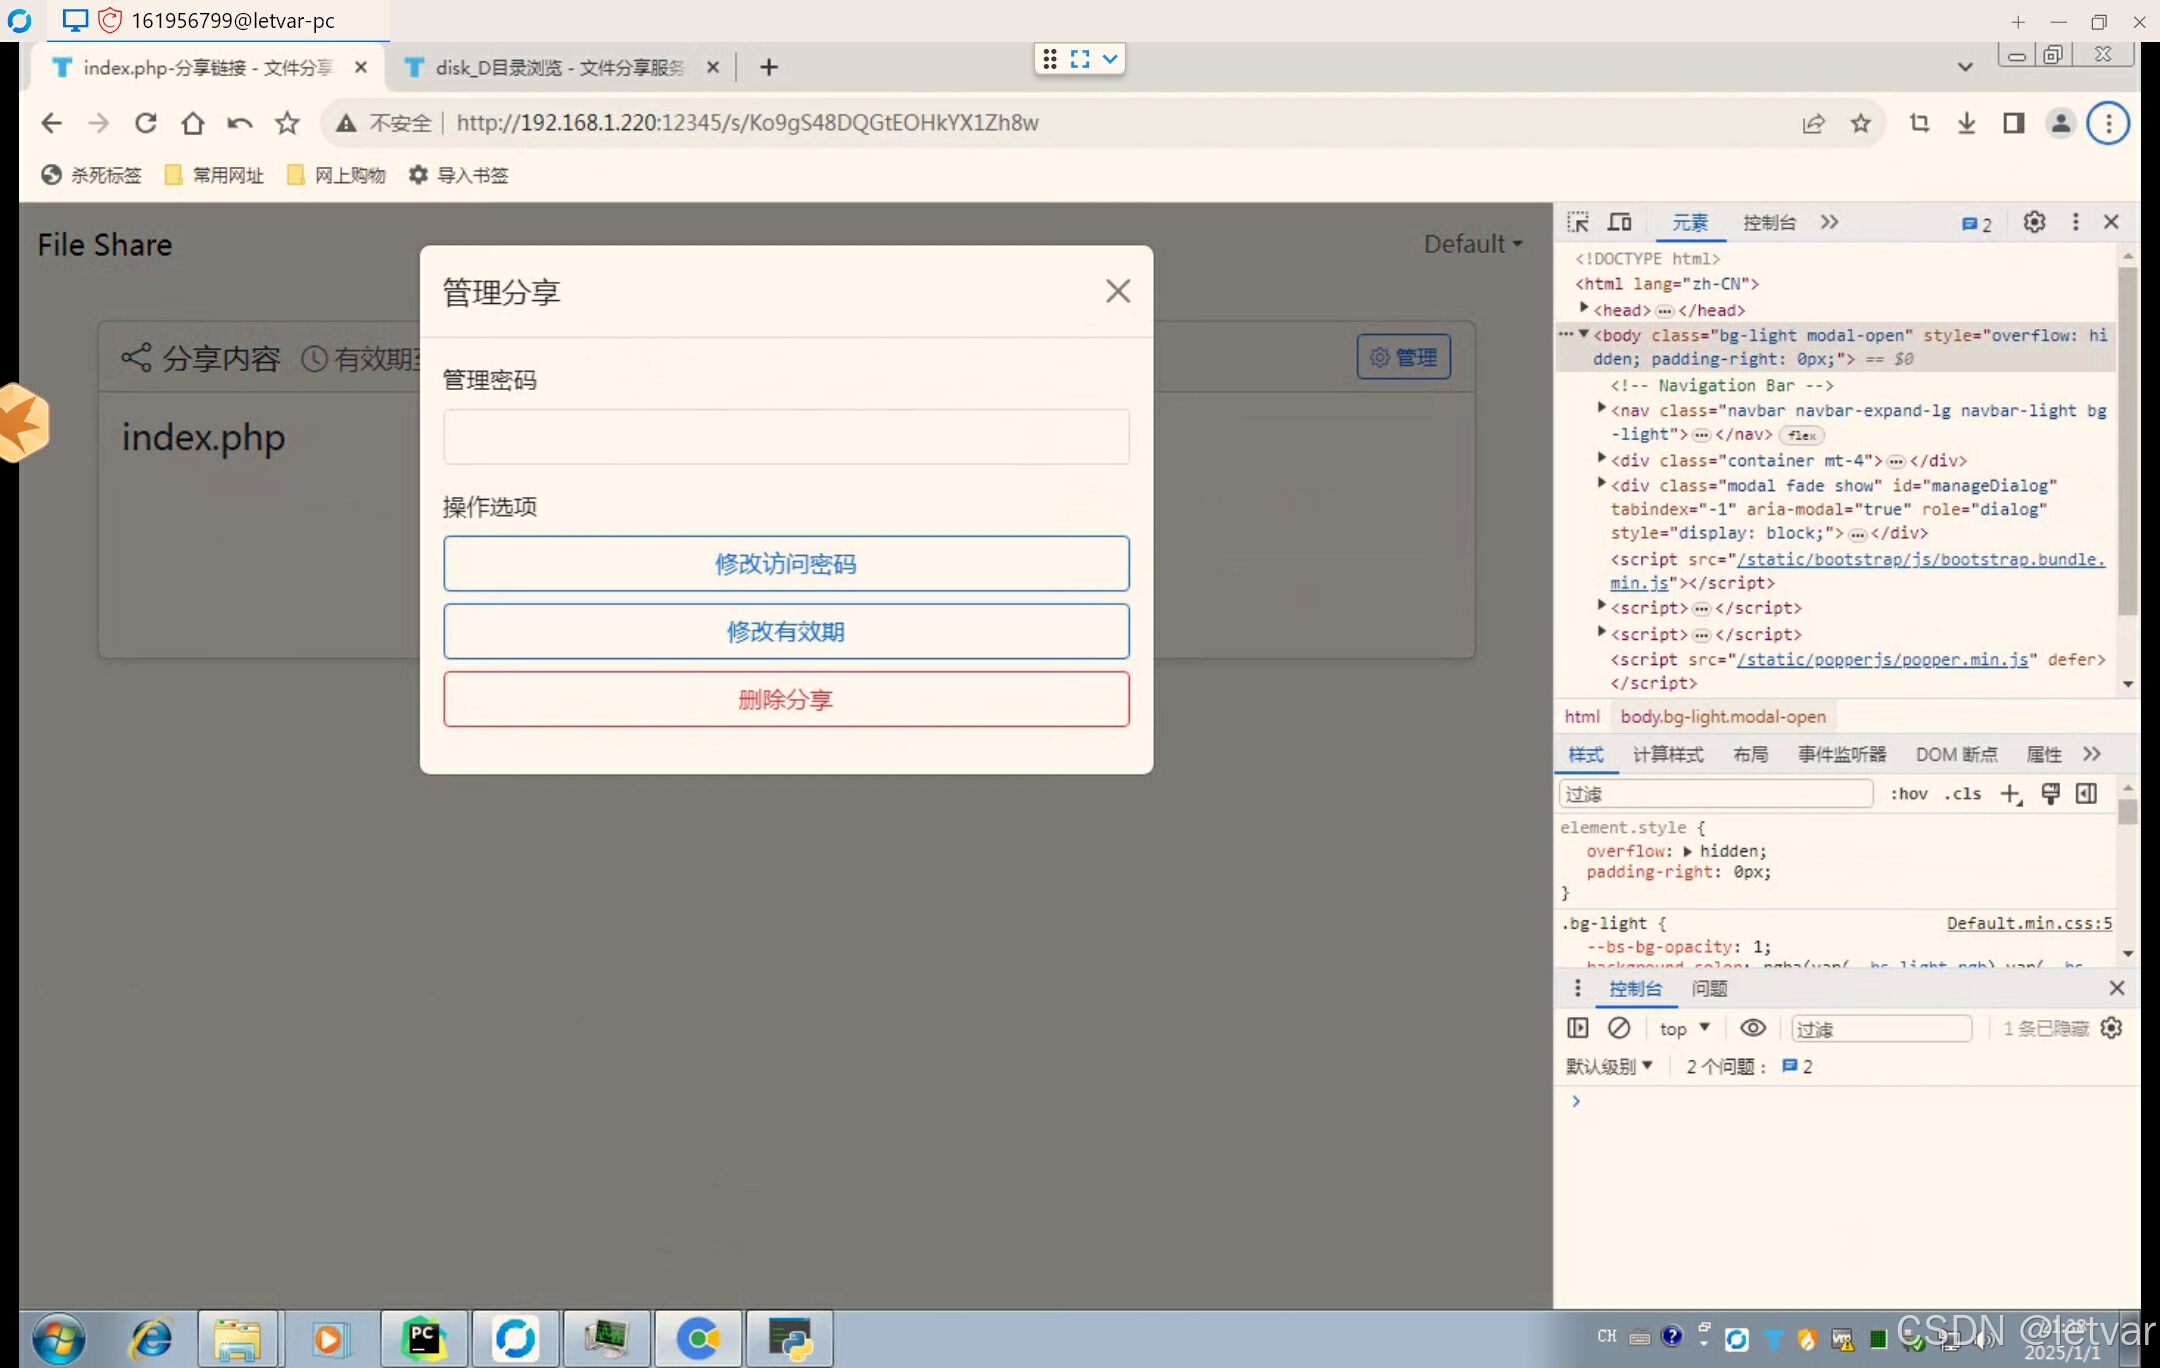Open Internet Explorer from the taskbar
The image size is (2160, 1368).
click(152, 1339)
